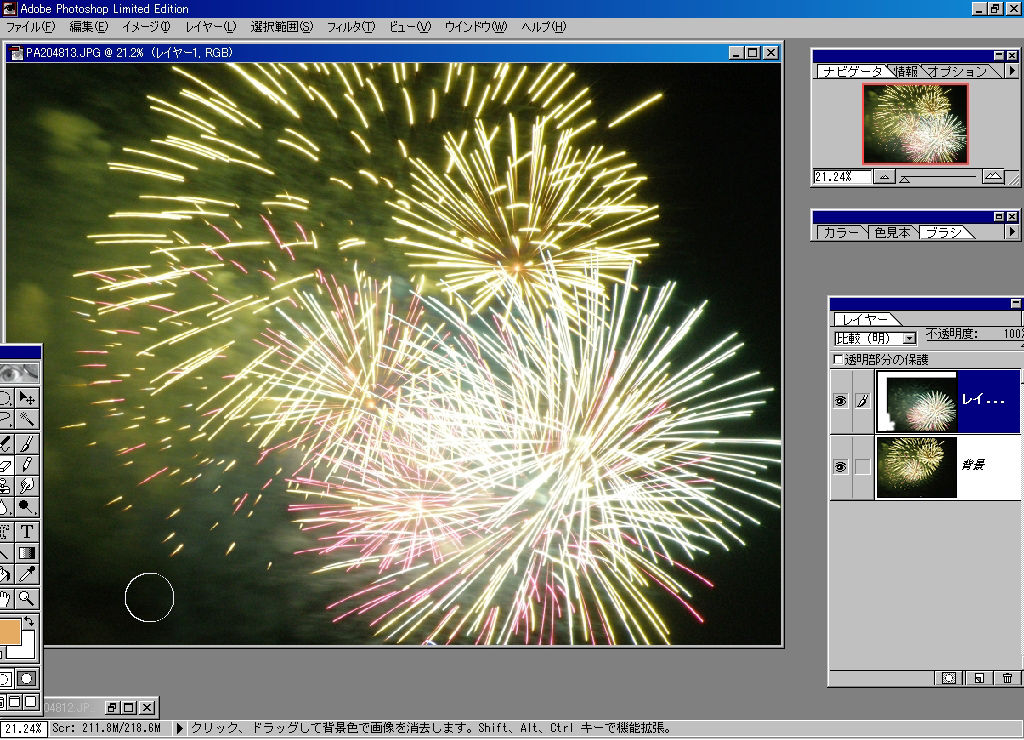Viewport: 1024px width, 740px height.
Task: Maximize the PA204813.JPG document window
Action: coord(752,53)
